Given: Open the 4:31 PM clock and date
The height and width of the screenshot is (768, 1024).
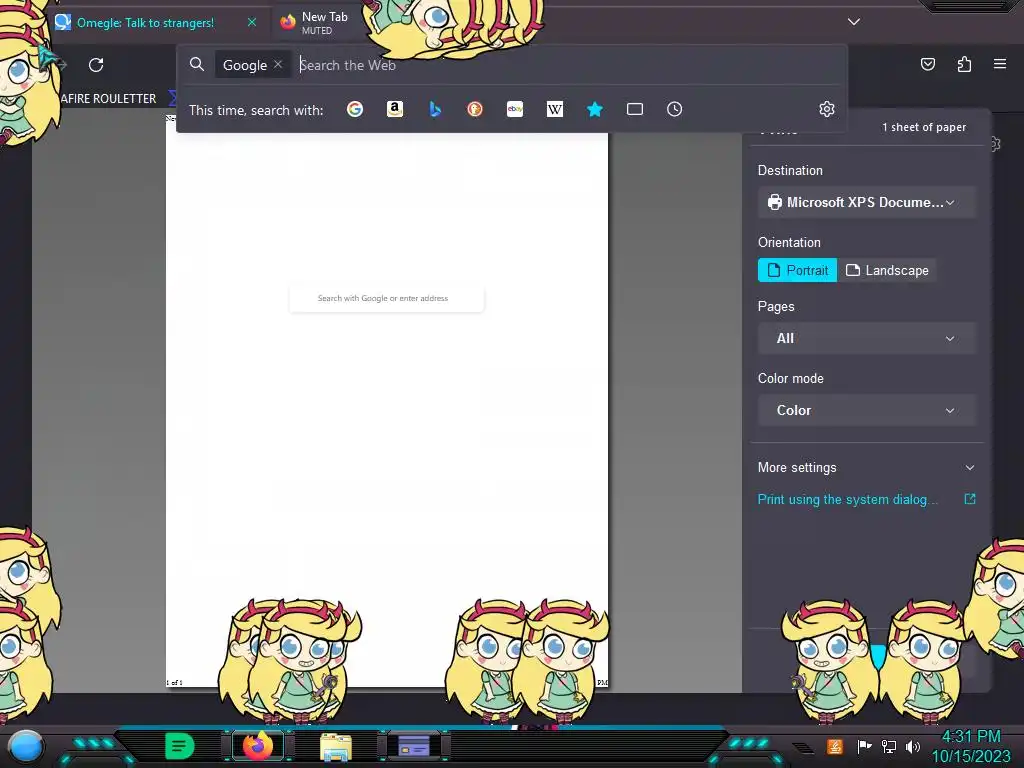Looking at the screenshot, I should tap(971, 746).
